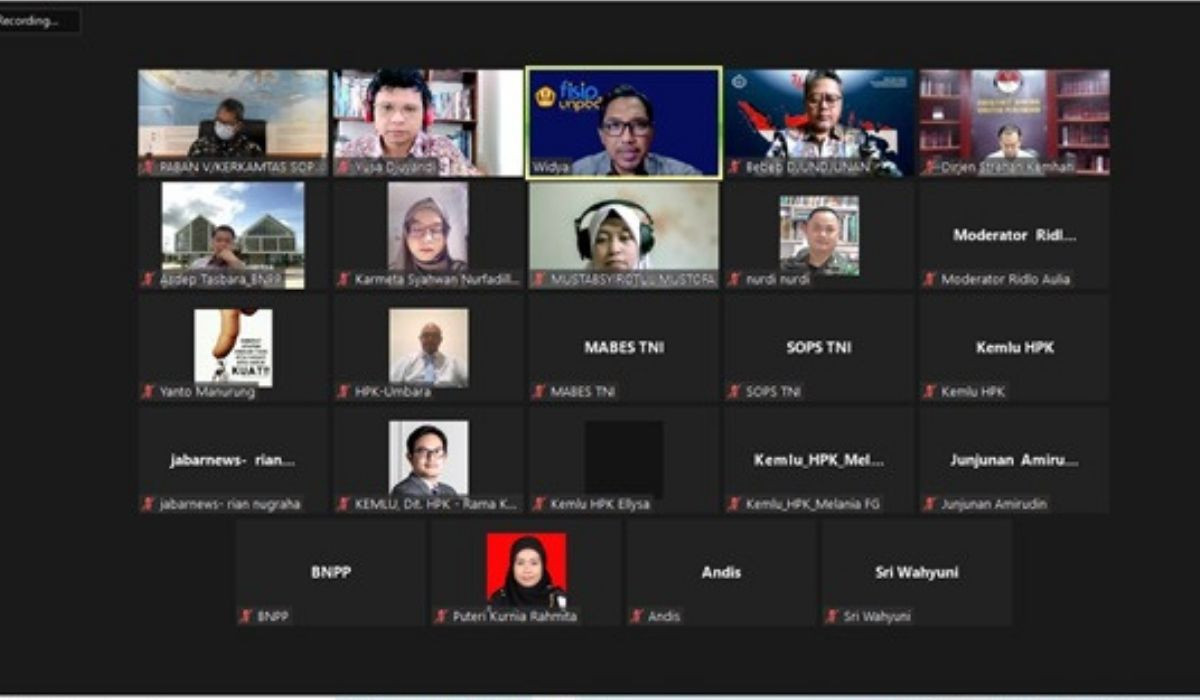Click the Karmeta Syahwan Nurfadilla name label

pyautogui.click(x=432, y=280)
